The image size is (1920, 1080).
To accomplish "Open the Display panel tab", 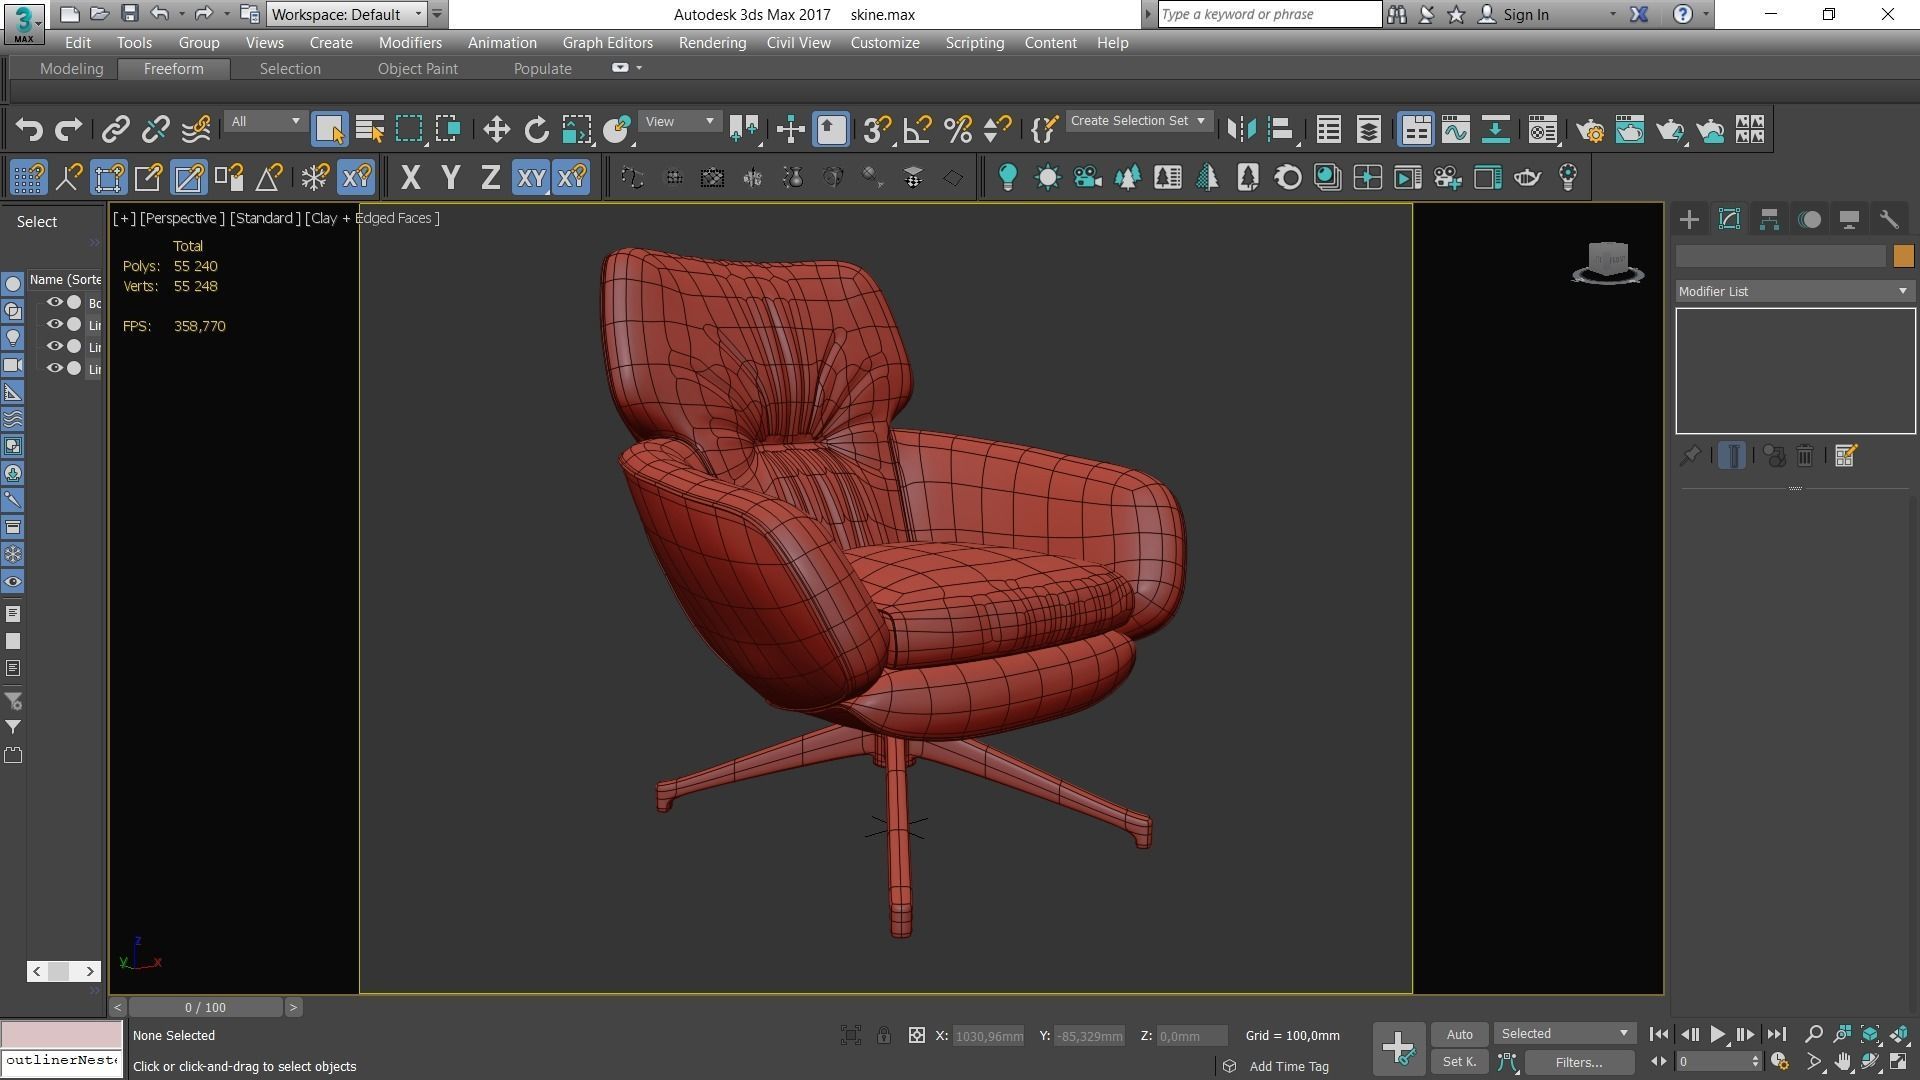I will click(1849, 220).
